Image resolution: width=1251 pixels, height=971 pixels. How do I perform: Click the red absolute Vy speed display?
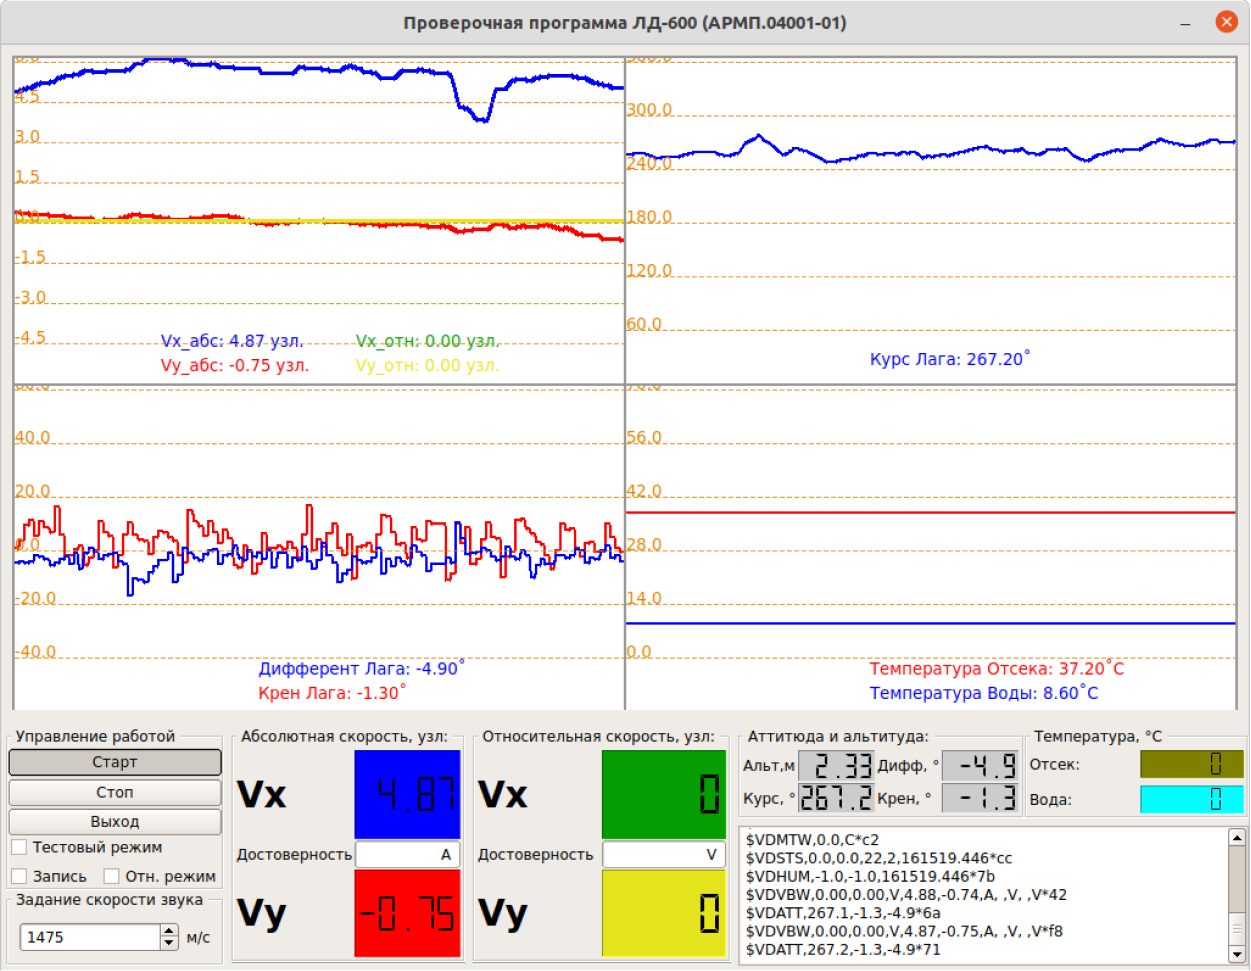coord(407,913)
